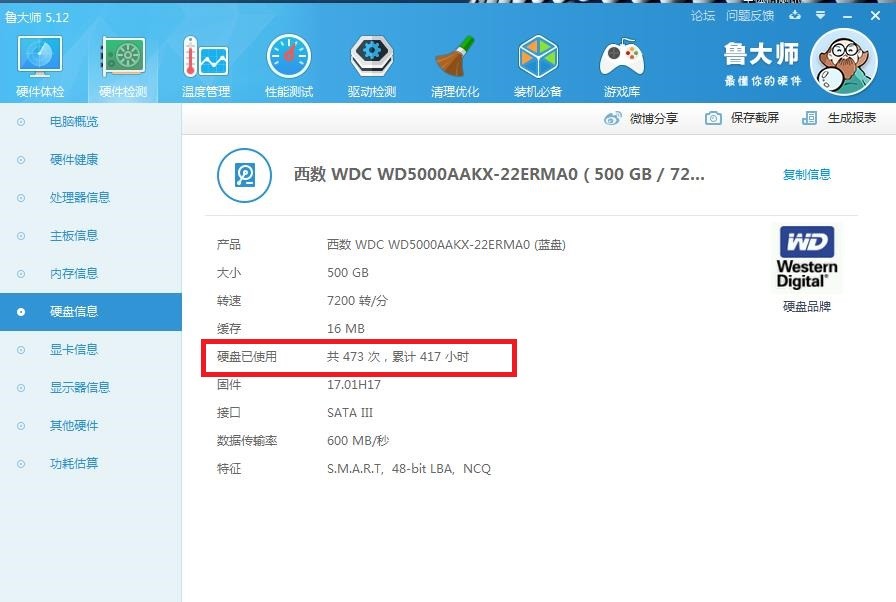Click the Western Digital brand logo

pyautogui.click(x=806, y=258)
